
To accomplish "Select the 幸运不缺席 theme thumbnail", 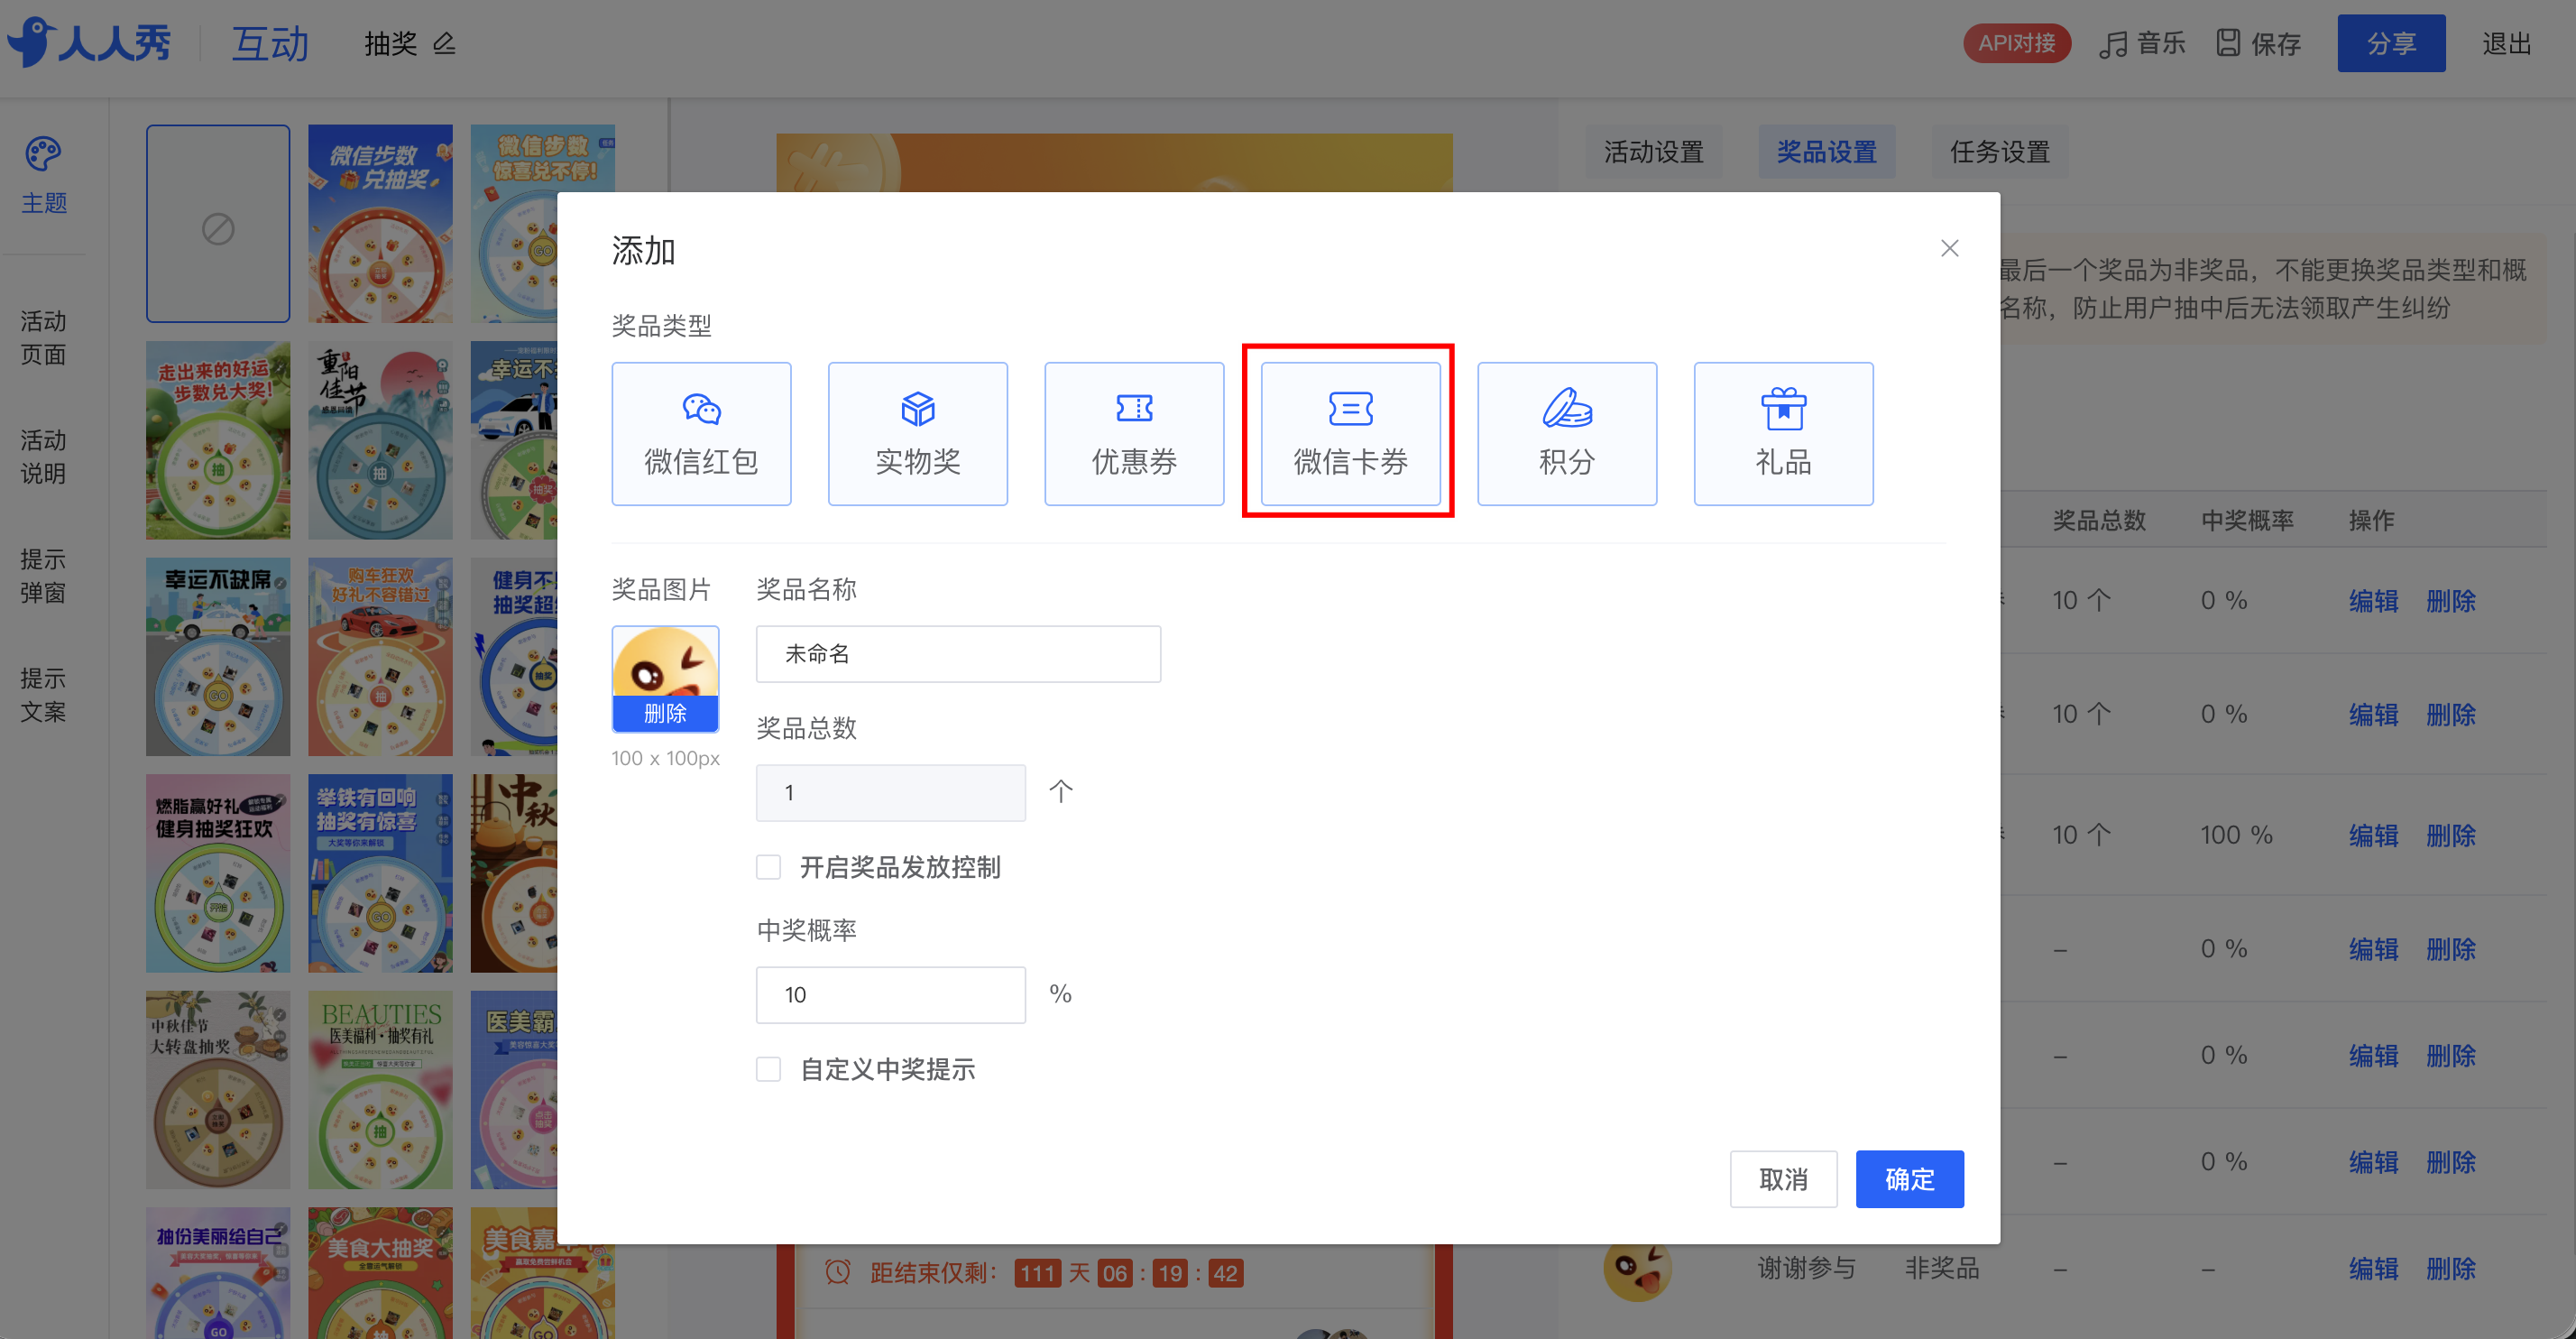I will click(x=218, y=657).
